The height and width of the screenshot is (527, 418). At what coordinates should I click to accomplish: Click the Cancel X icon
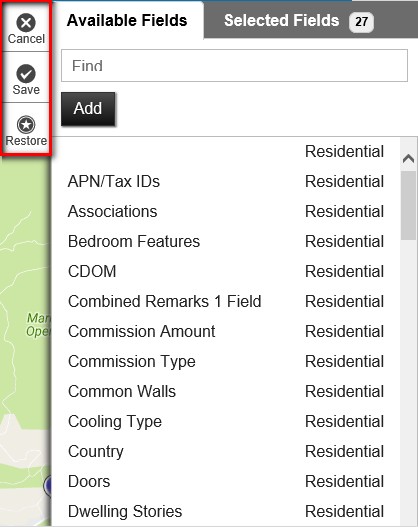click(x=26, y=23)
